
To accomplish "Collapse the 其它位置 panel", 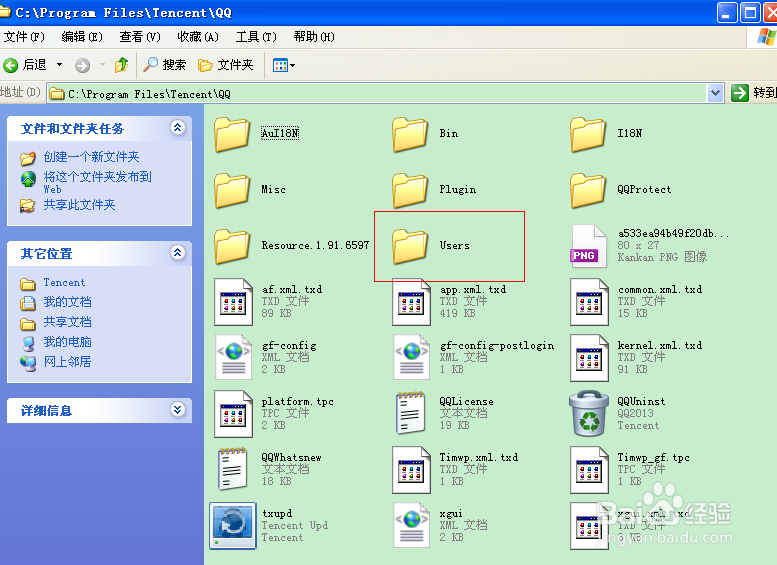I will pos(178,253).
